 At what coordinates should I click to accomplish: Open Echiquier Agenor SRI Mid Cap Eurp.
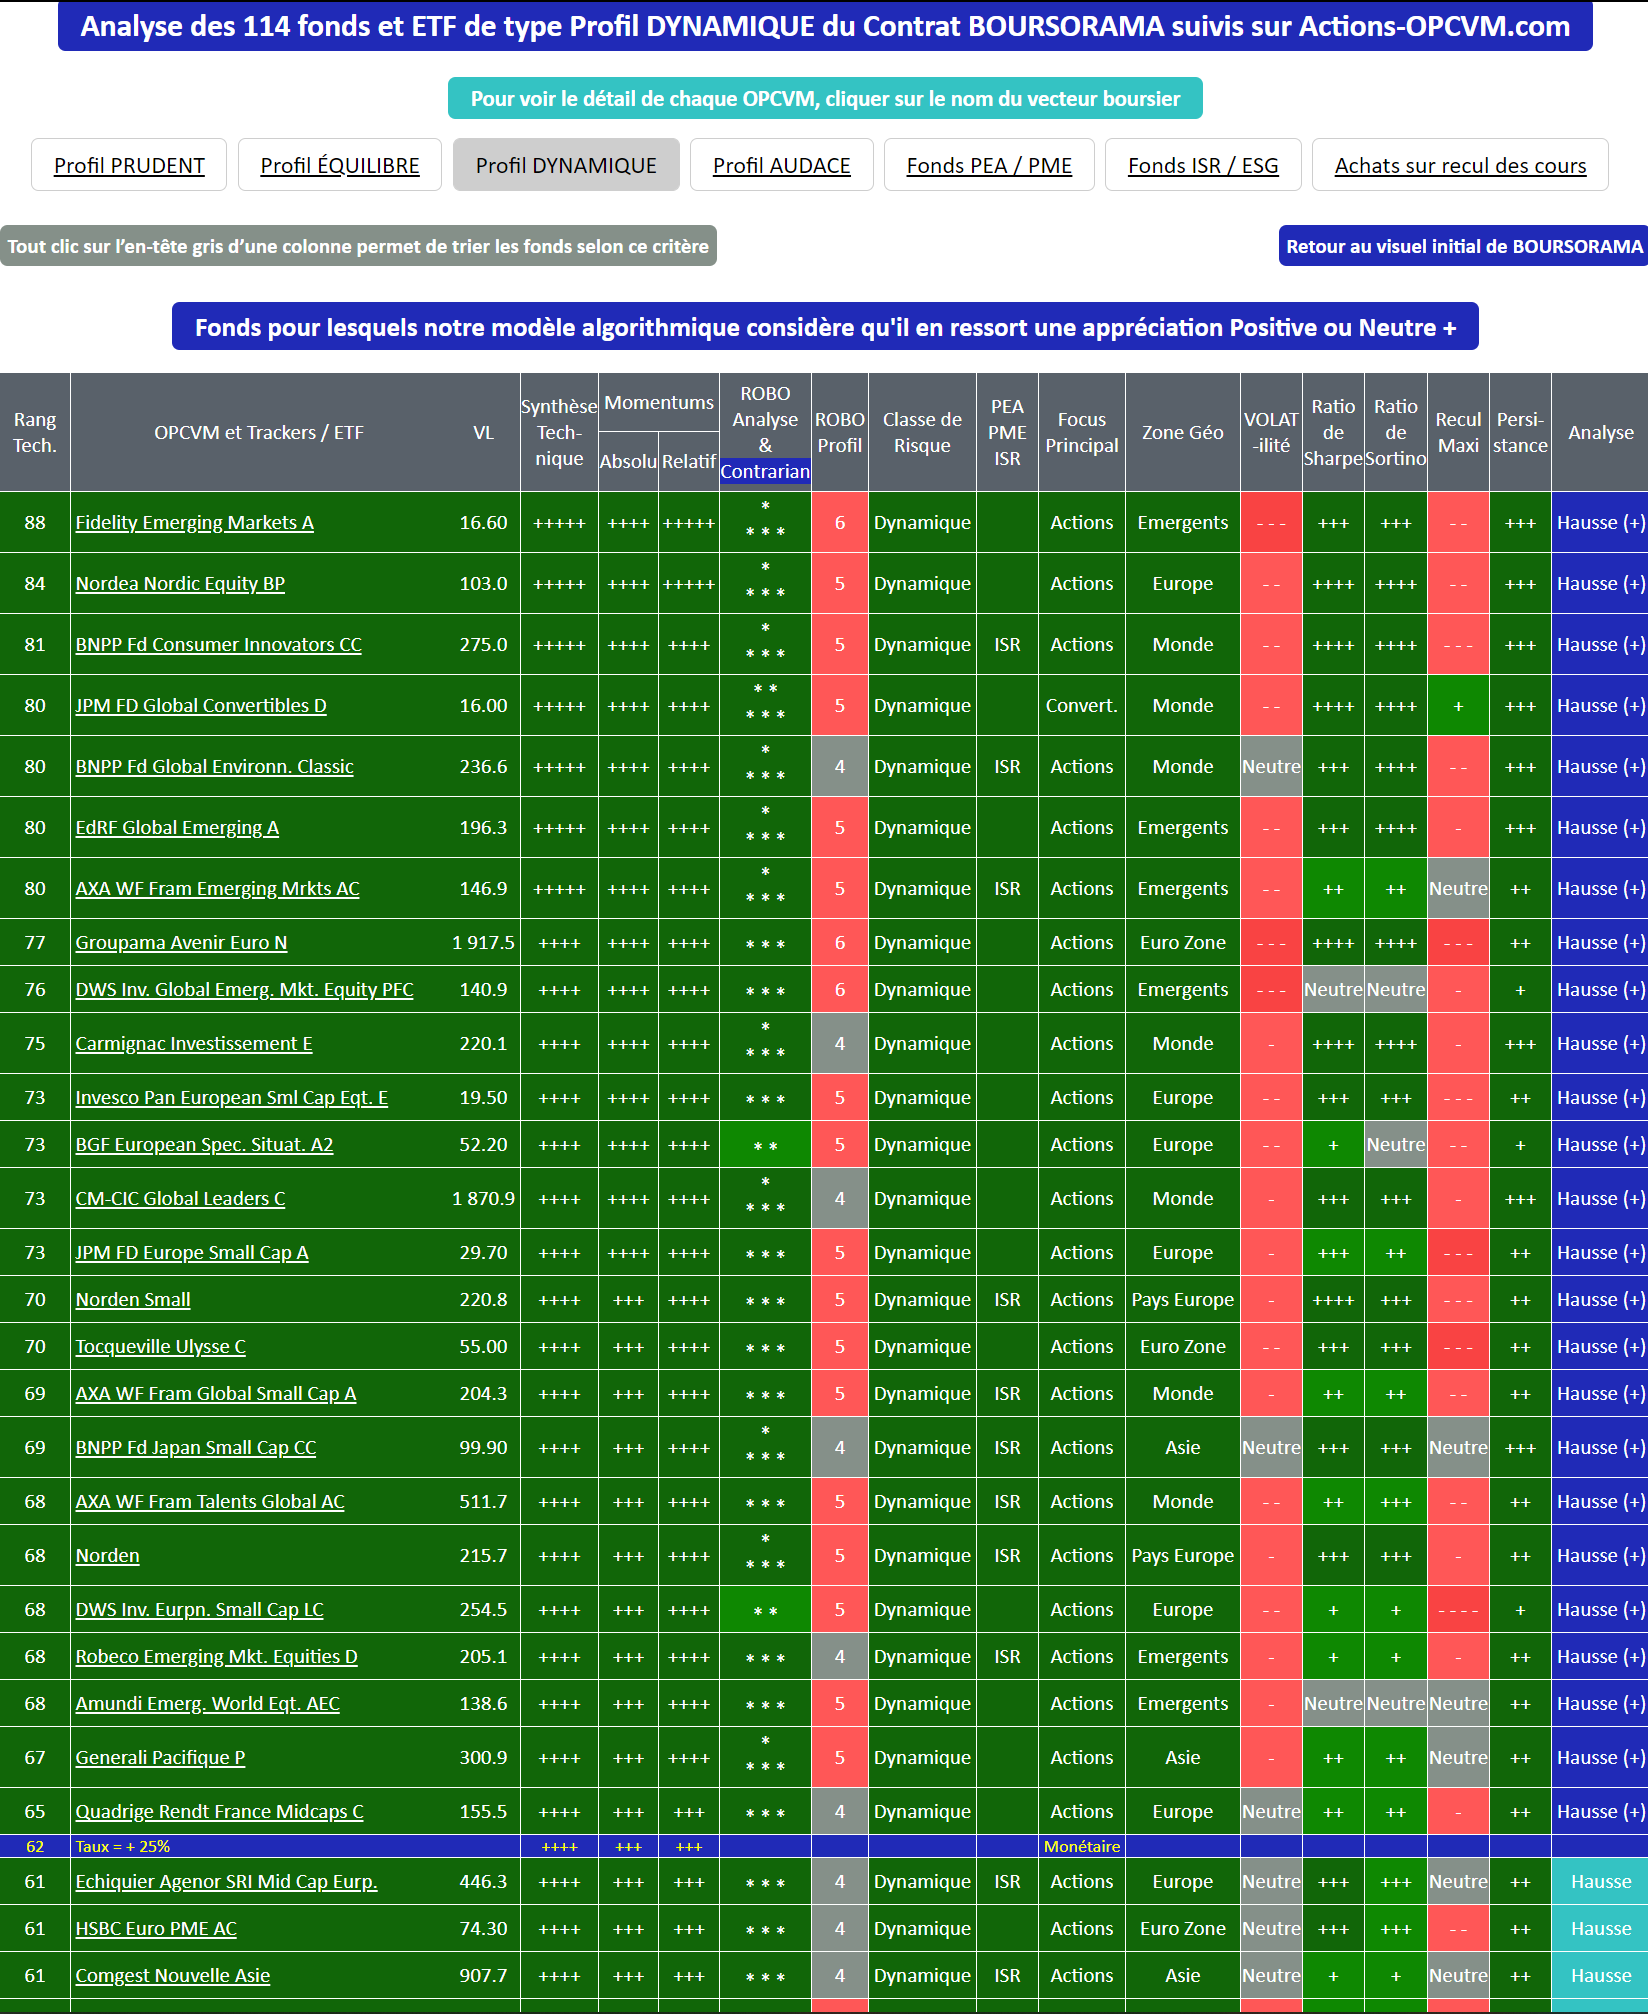tap(227, 1881)
